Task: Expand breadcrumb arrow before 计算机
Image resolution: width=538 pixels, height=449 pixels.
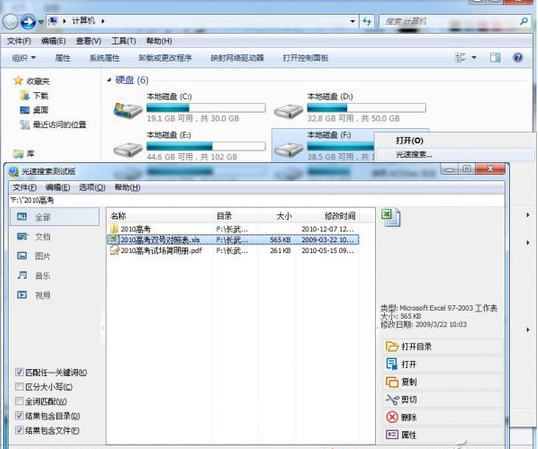Action: [64, 21]
